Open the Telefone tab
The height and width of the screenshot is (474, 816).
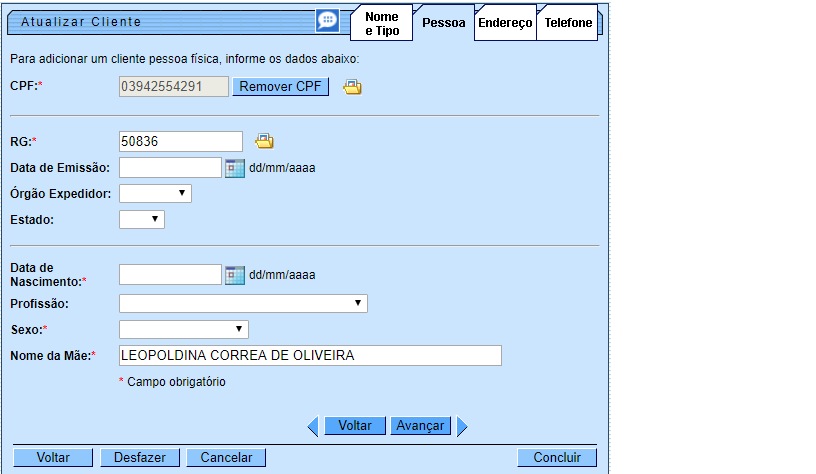568,23
